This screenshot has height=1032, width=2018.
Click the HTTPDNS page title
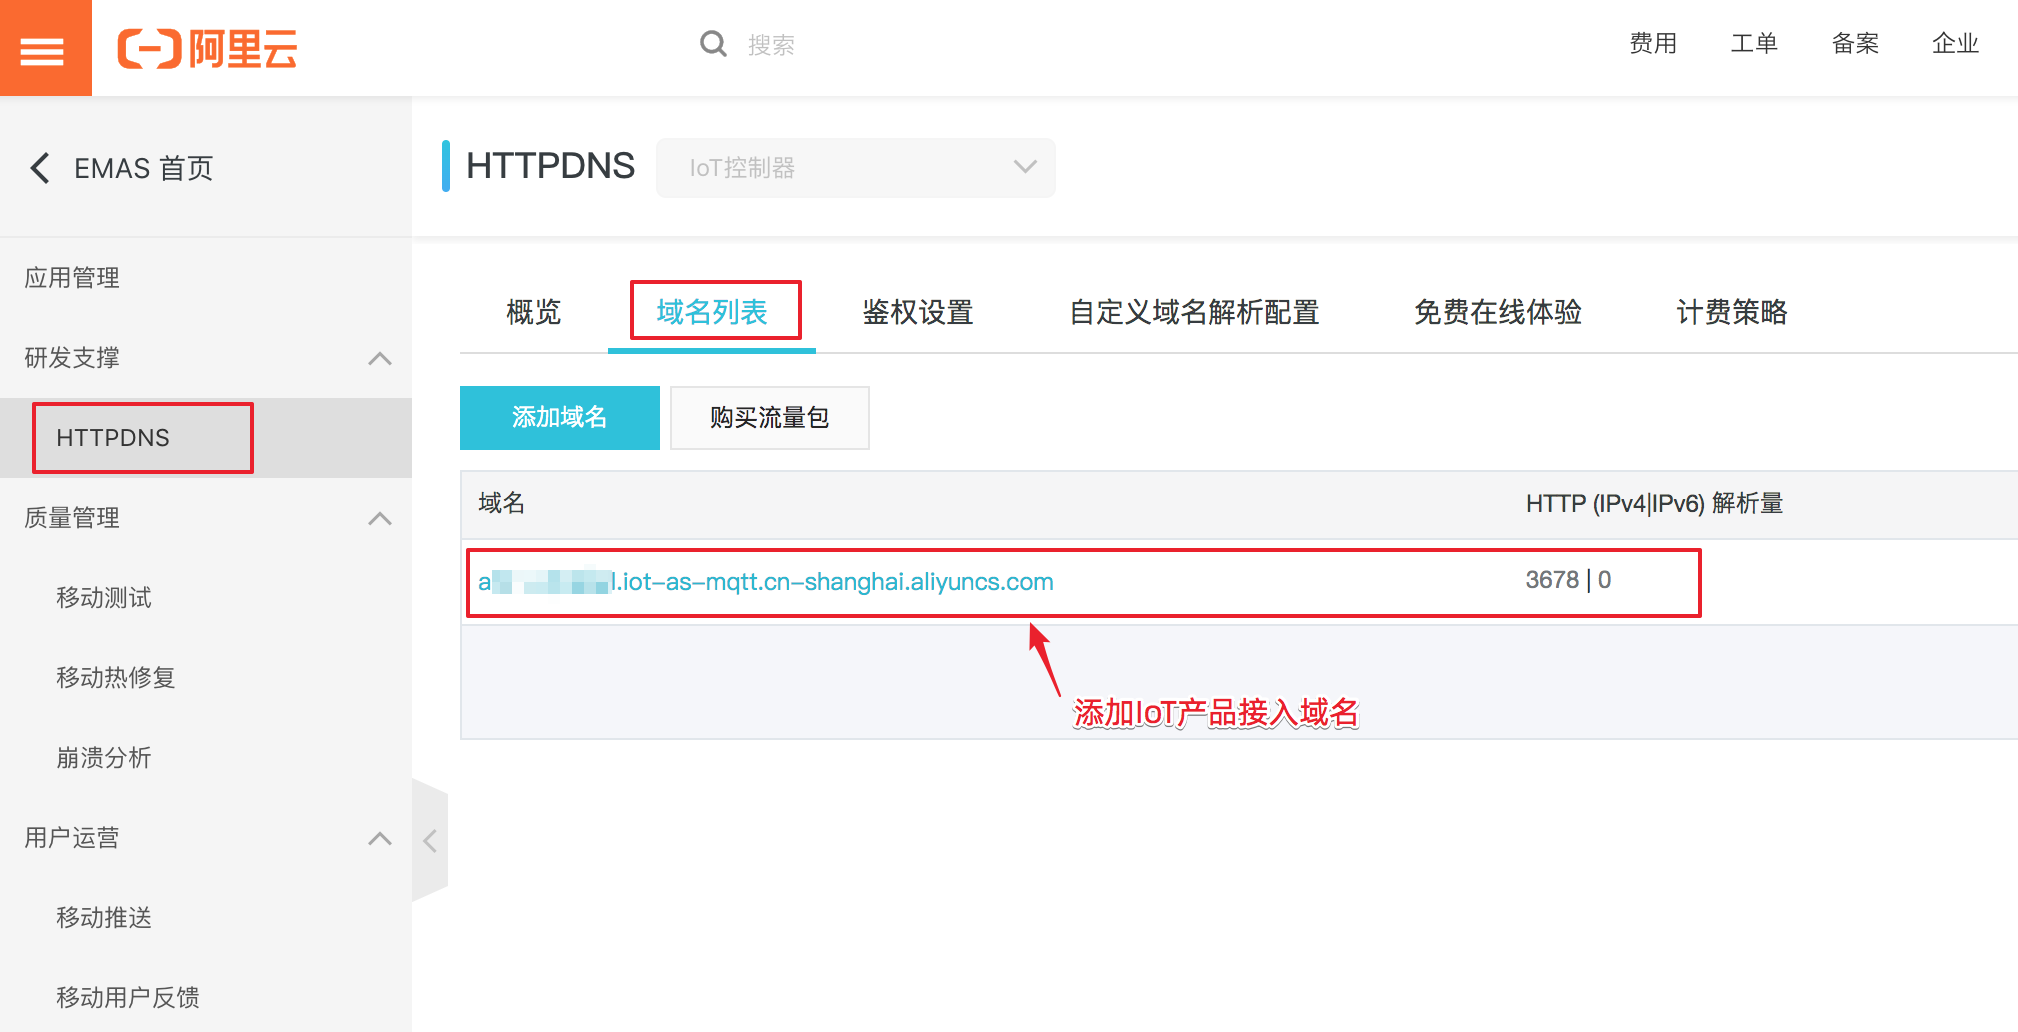(x=550, y=166)
